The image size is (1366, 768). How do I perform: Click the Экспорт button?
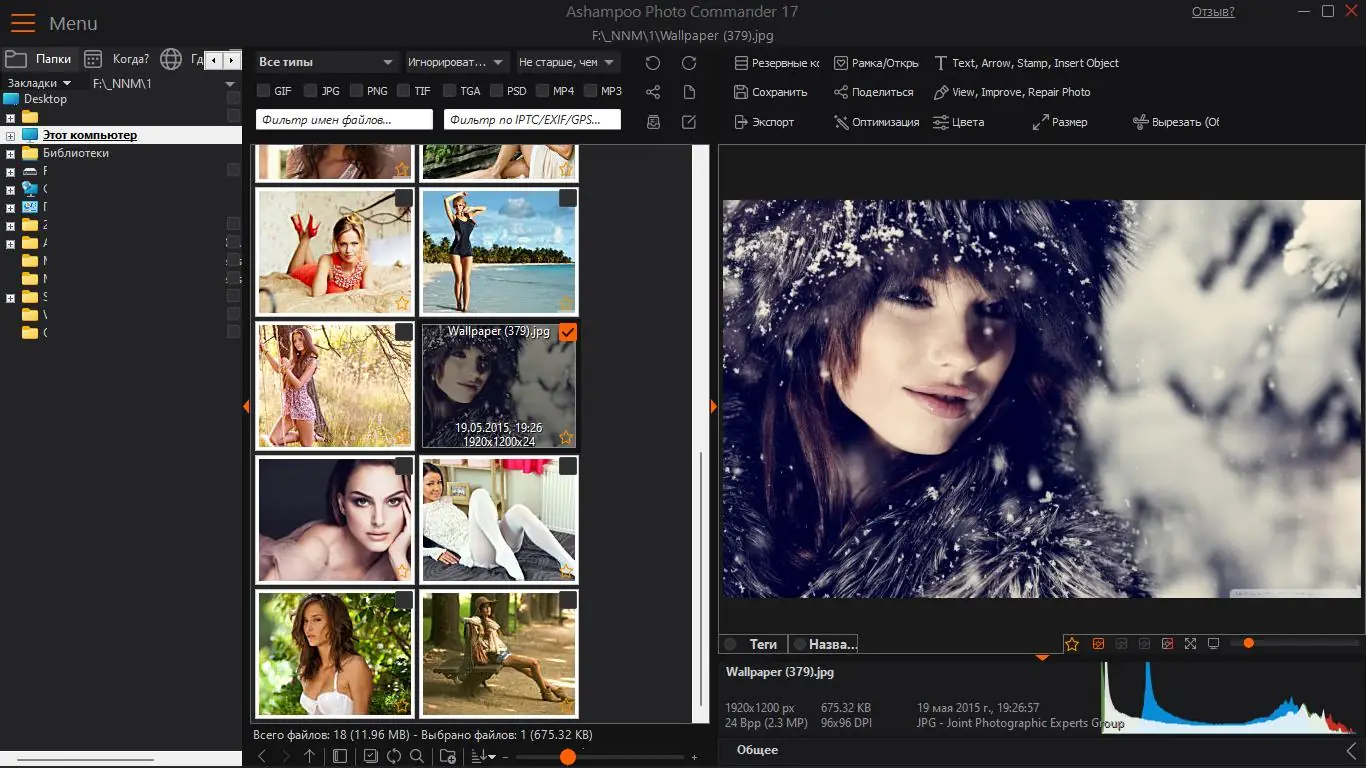coord(767,121)
